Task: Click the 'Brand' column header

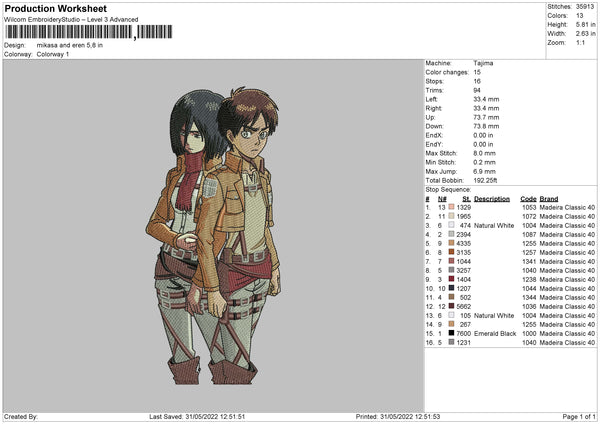Action: pyautogui.click(x=549, y=199)
